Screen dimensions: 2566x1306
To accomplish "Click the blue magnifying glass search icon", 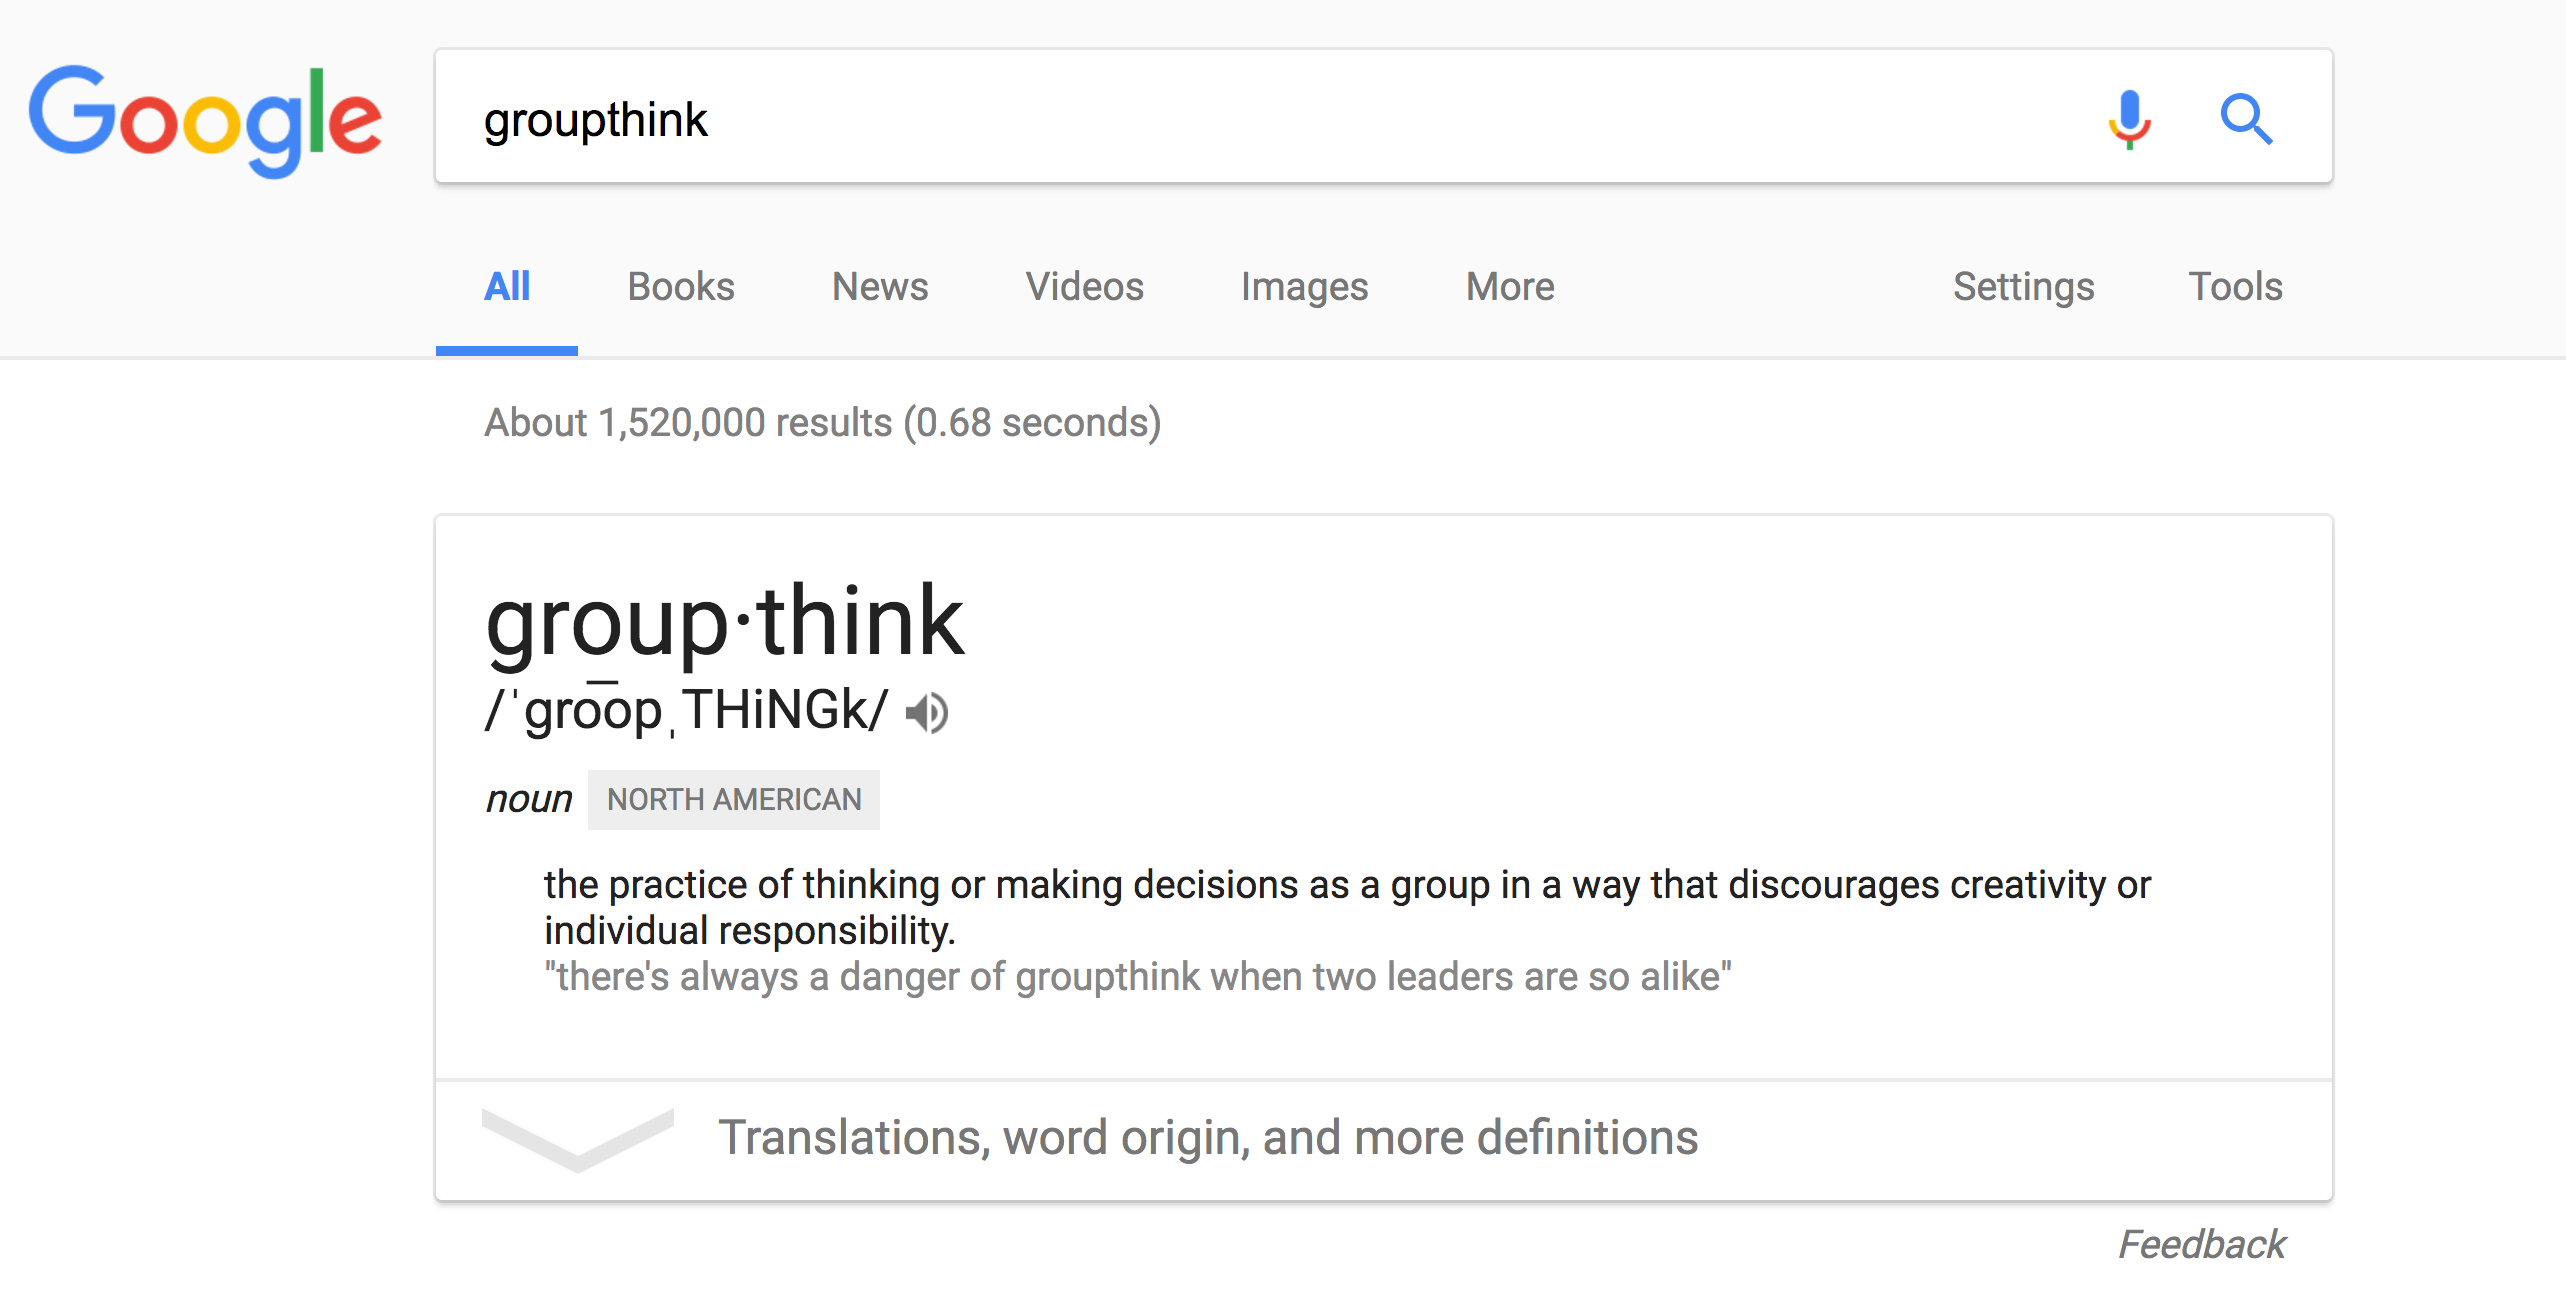I will (x=2246, y=119).
